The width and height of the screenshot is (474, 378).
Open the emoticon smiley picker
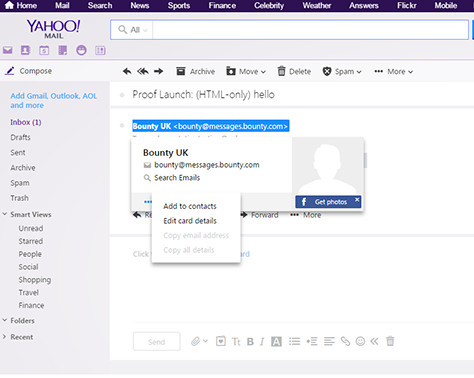360,341
